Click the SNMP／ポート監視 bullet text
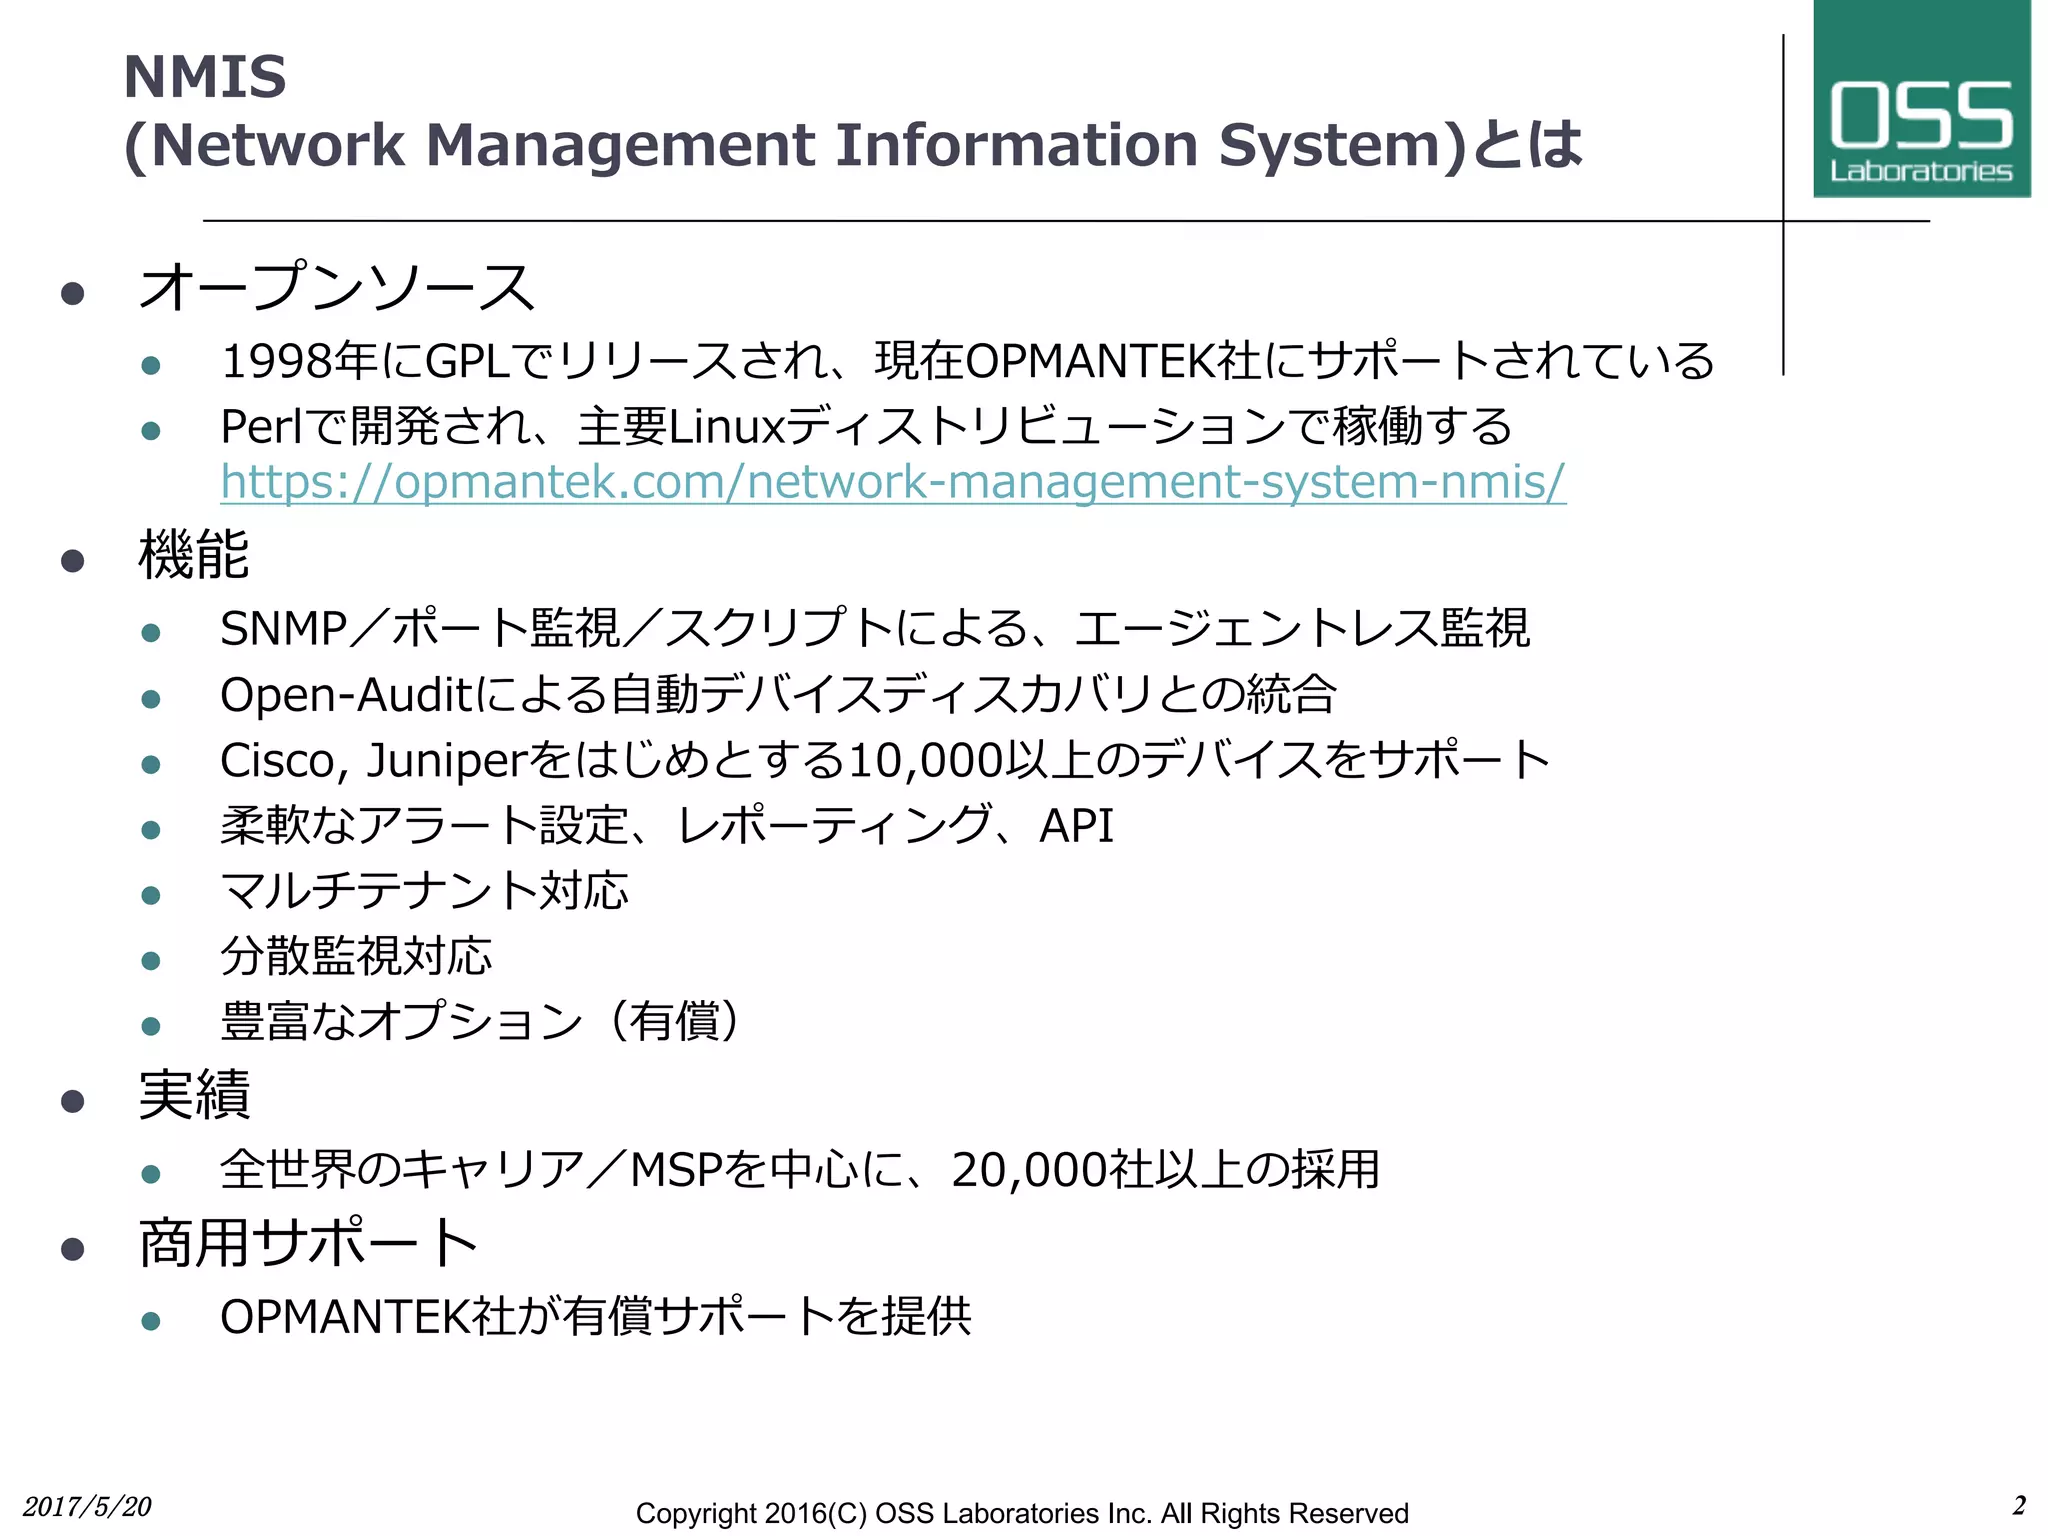The image size is (2048, 1536). click(874, 629)
